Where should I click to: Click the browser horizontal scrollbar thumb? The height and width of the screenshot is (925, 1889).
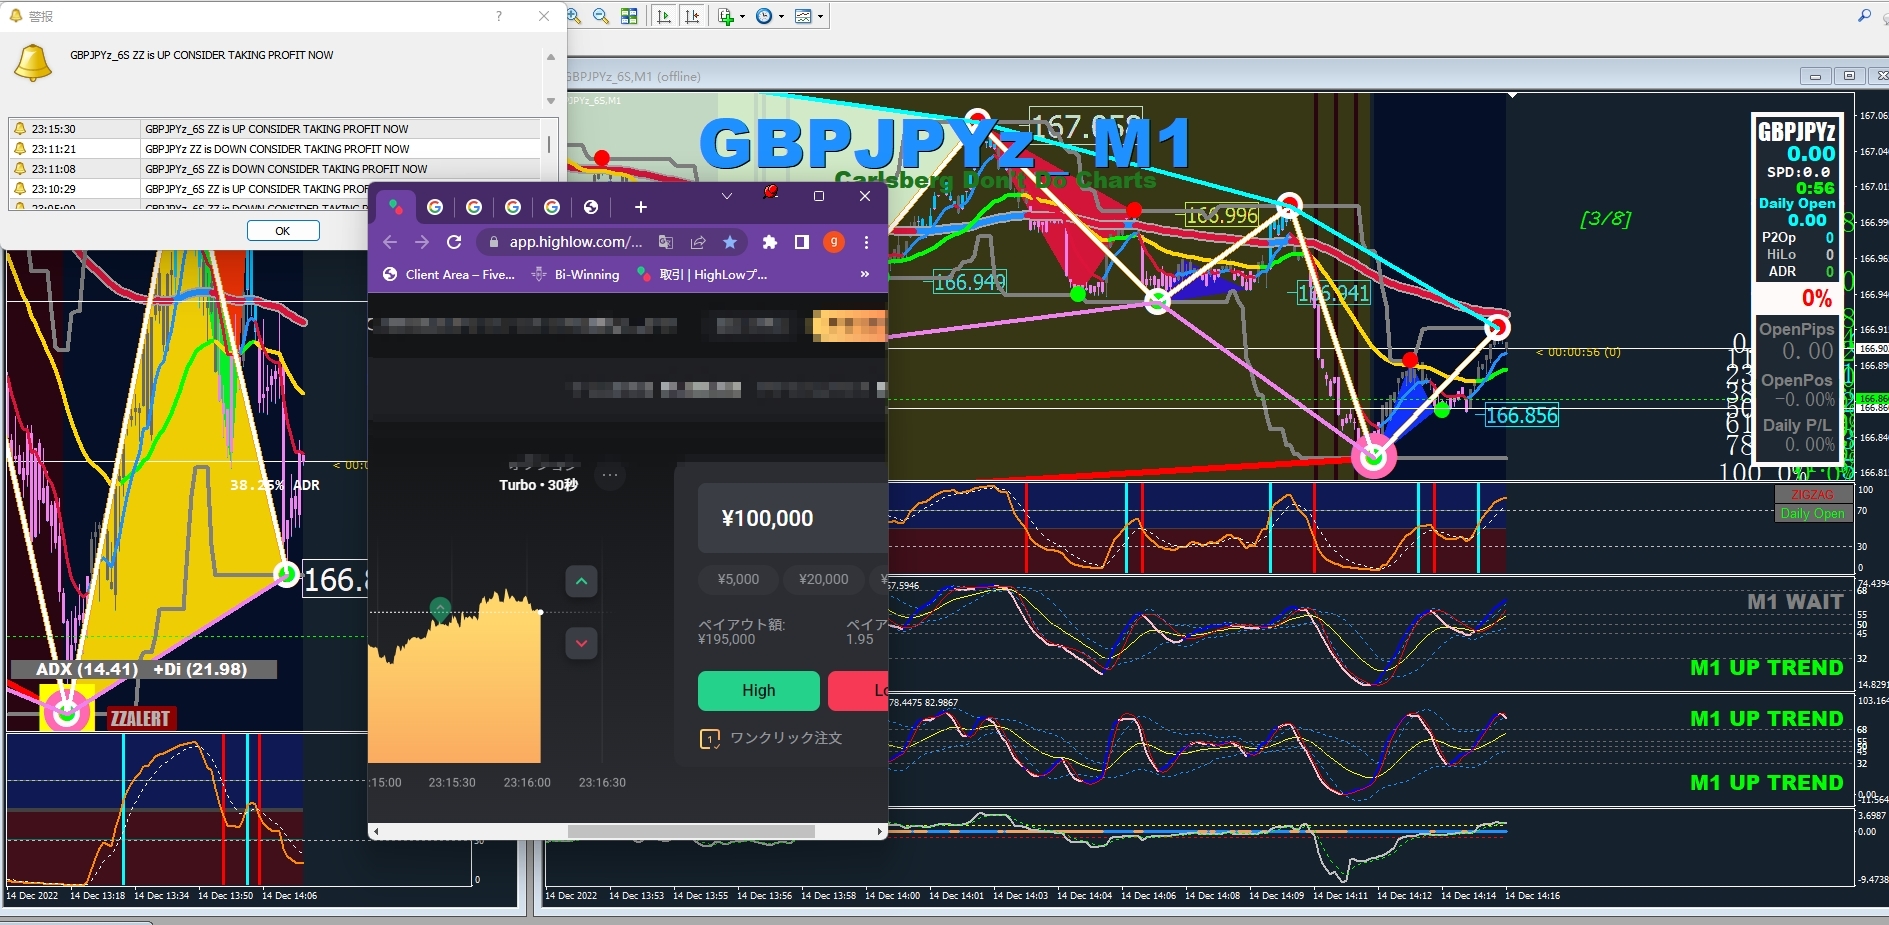click(x=691, y=831)
